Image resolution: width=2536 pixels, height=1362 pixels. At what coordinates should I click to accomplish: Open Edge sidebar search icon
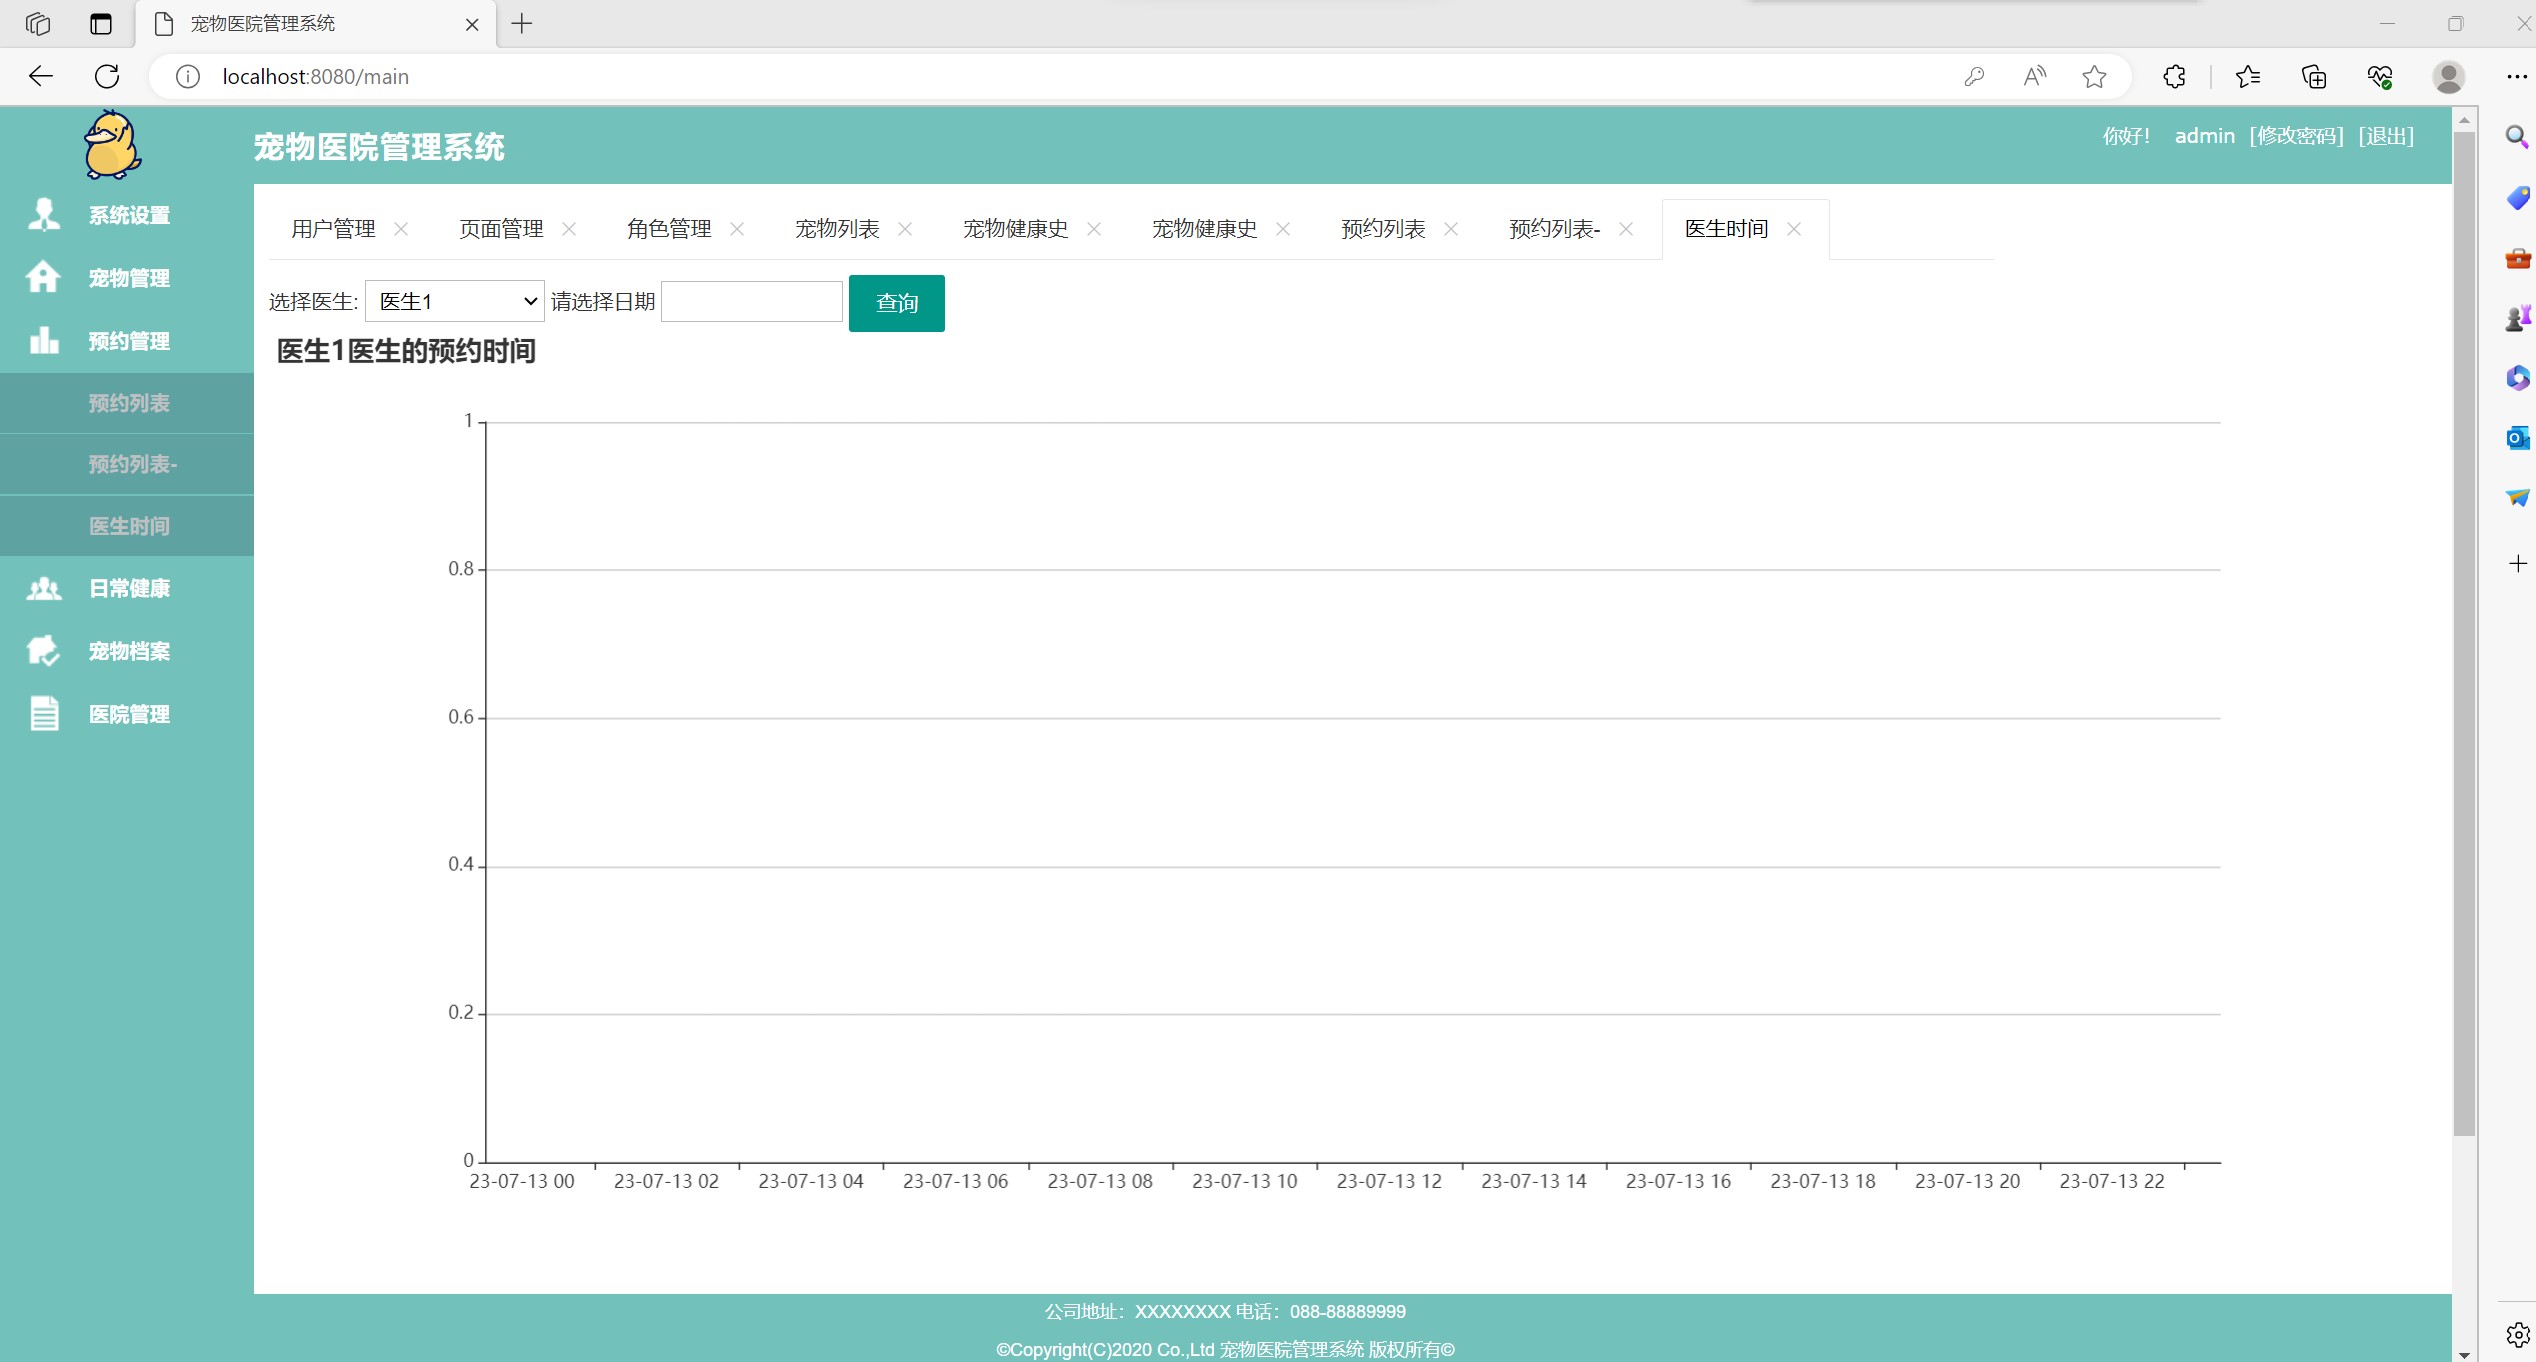tap(2517, 137)
